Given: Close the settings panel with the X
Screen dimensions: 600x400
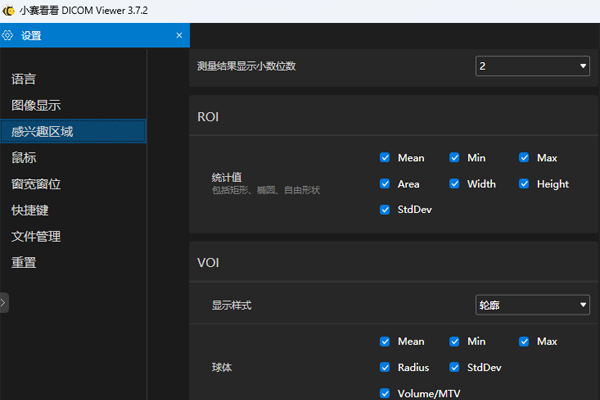Looking at the screenshot, I should (179, 35).
